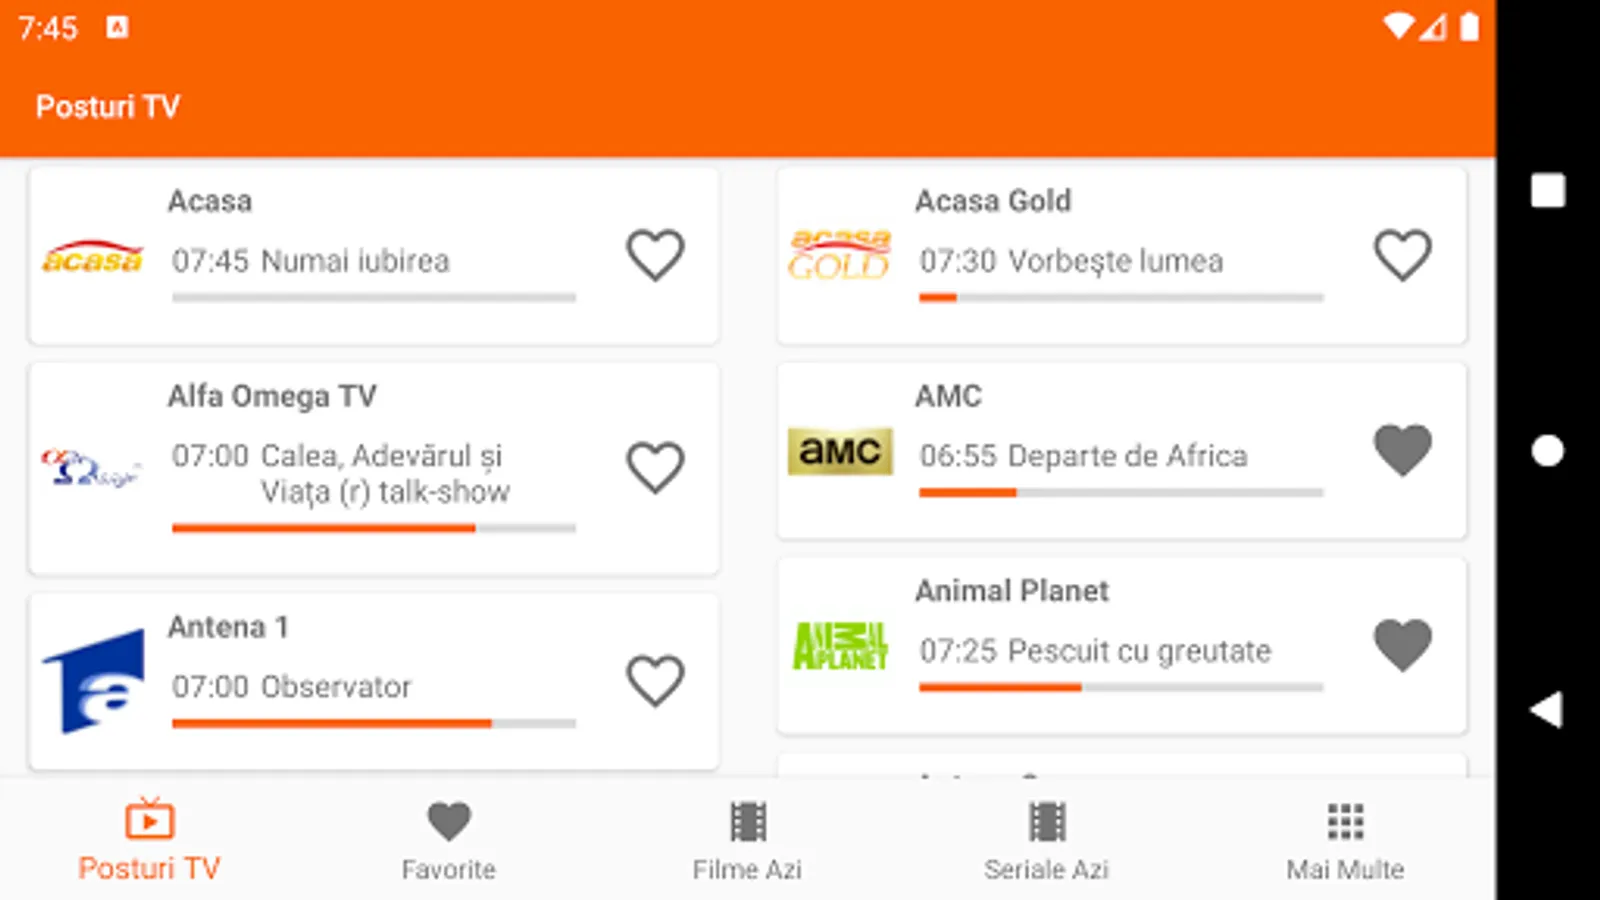1600x900 pixels.
Task: Open the Filme Azi tab
Action: pos(747,841)
